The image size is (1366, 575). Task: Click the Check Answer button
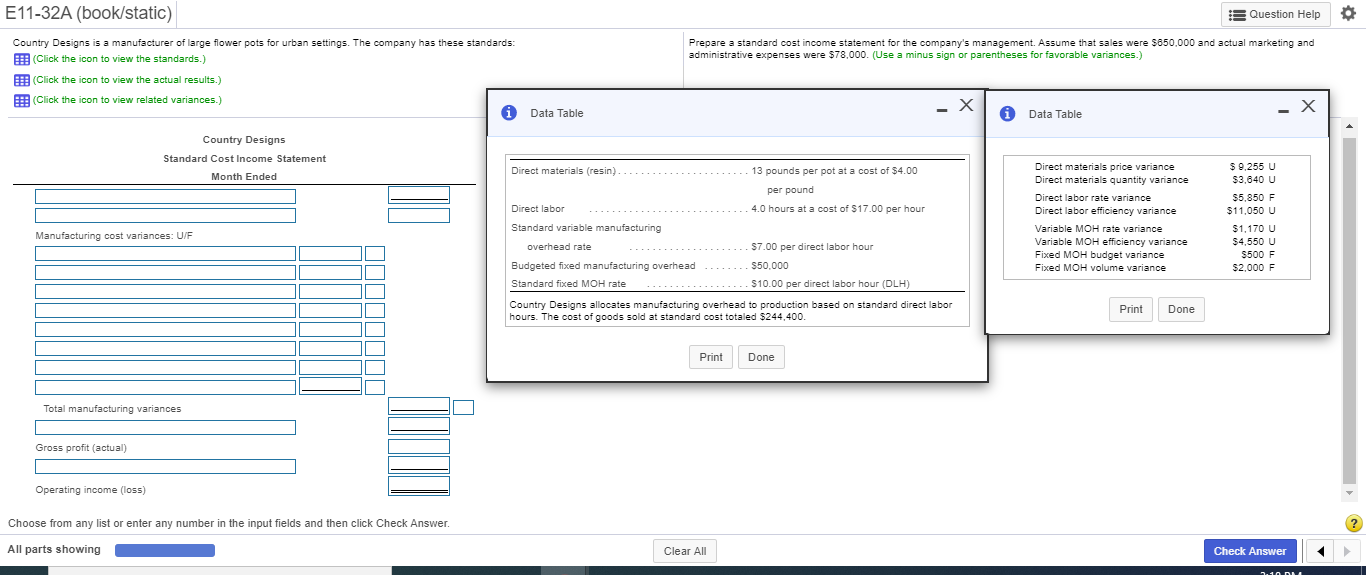pos(1250,551)
